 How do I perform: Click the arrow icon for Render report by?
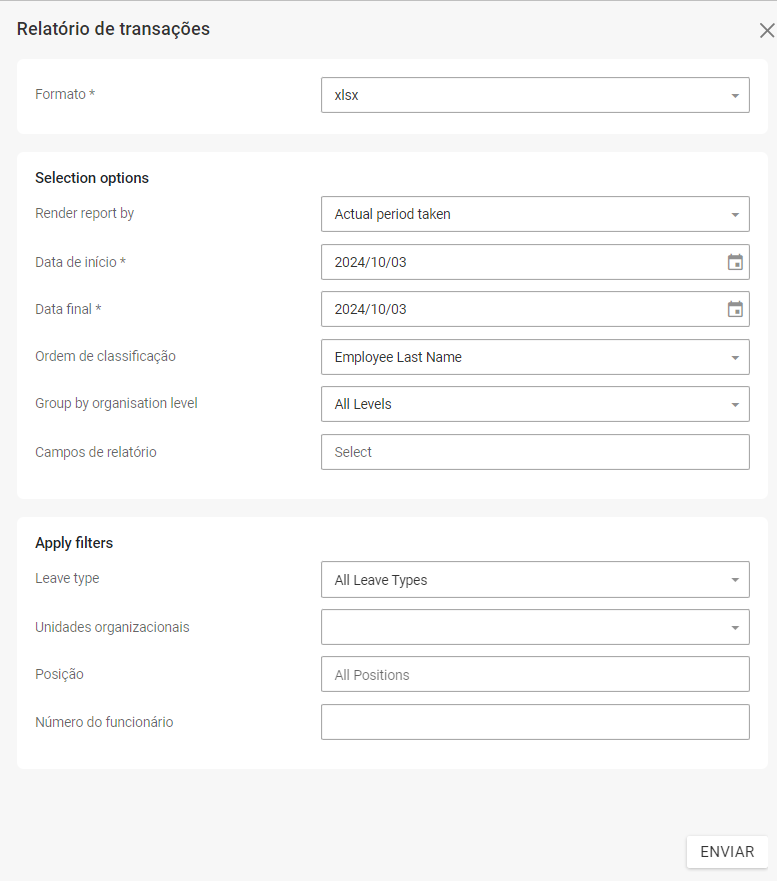point(735,214)
